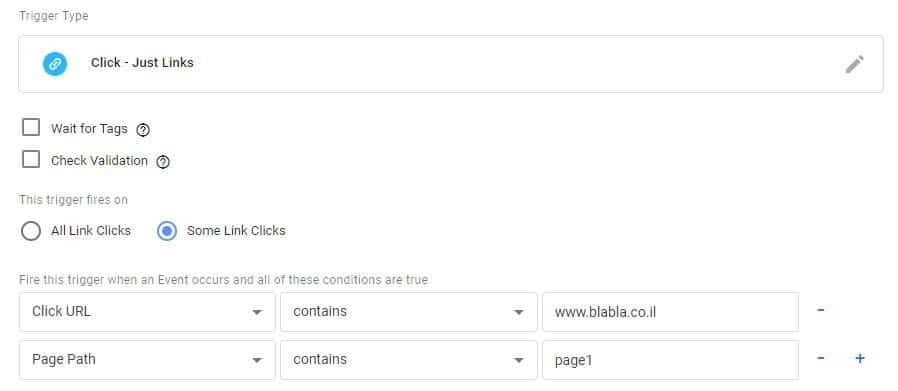Image resolution: width=898 pixels, height=391 pixels.
Task: Click the Wait for Tags label
Action: tap(89, 129)
